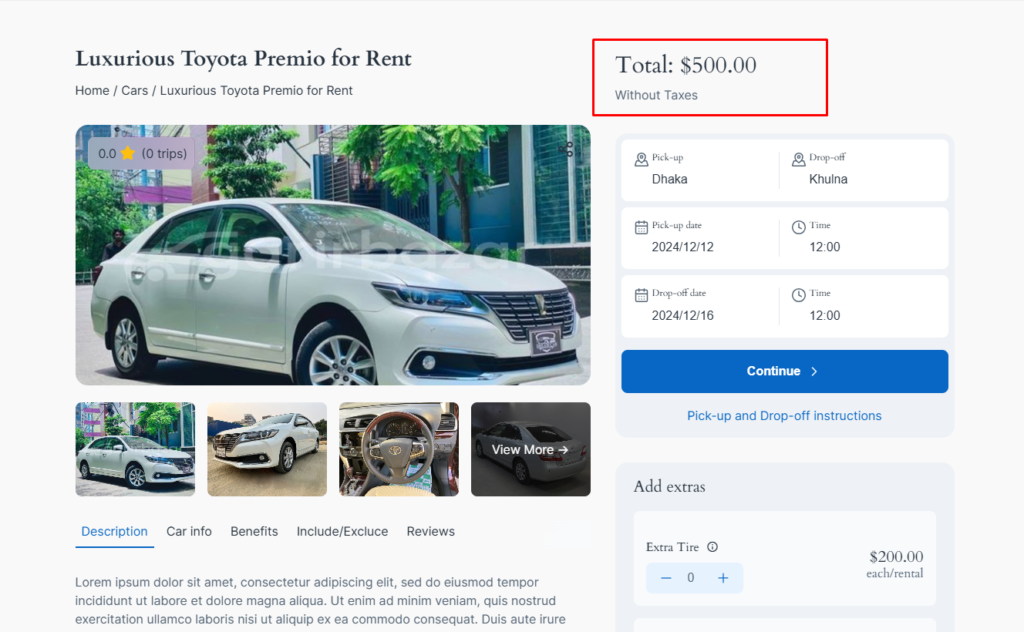Switch to the Car info tab
The image size is (1024, 632).
189,531
